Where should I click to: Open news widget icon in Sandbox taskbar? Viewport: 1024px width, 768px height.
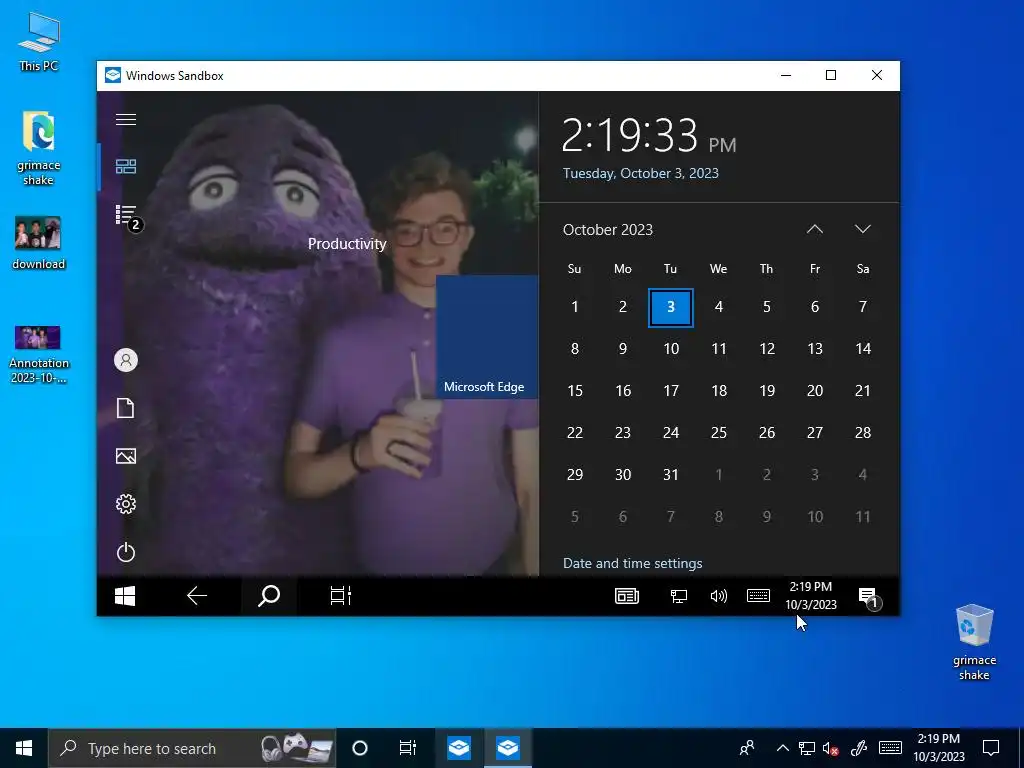pos(627,596)
